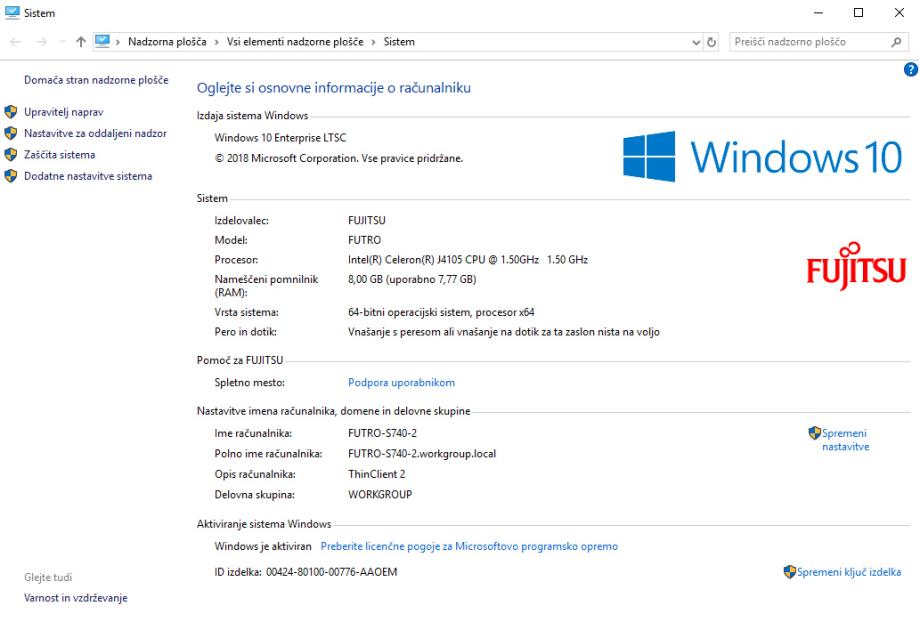920x622 pixels.
Task: Click Windows je aktiviran status text
Action: [263, 546]
